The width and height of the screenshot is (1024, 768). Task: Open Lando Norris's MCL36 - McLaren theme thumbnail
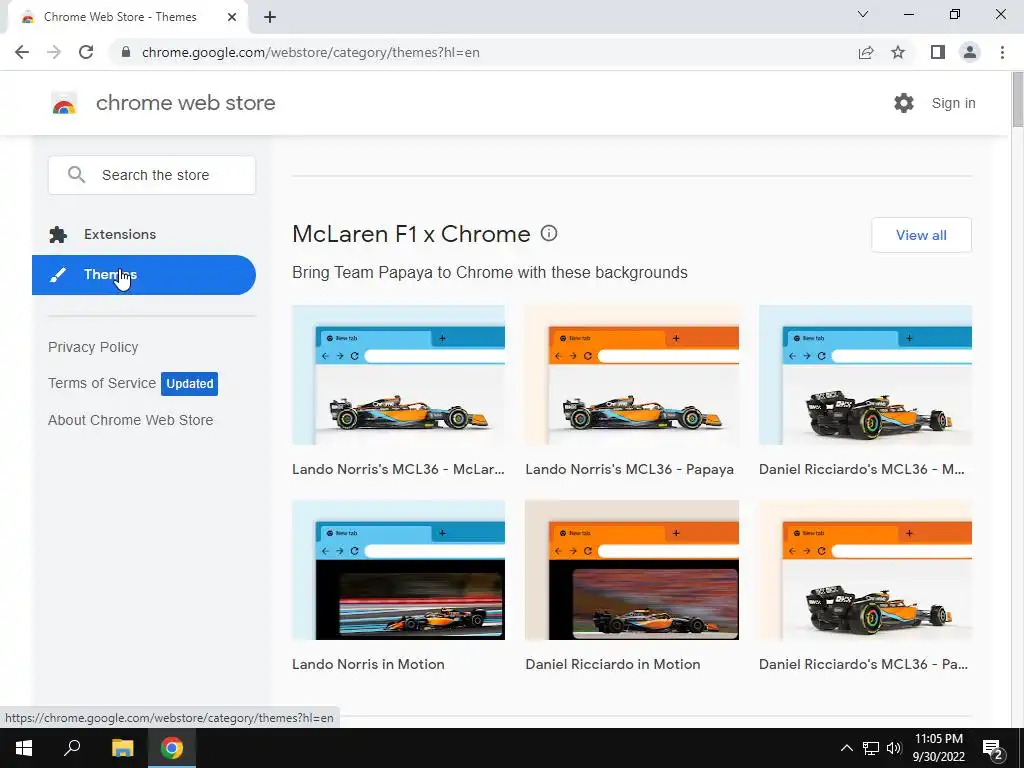(398, 375)
